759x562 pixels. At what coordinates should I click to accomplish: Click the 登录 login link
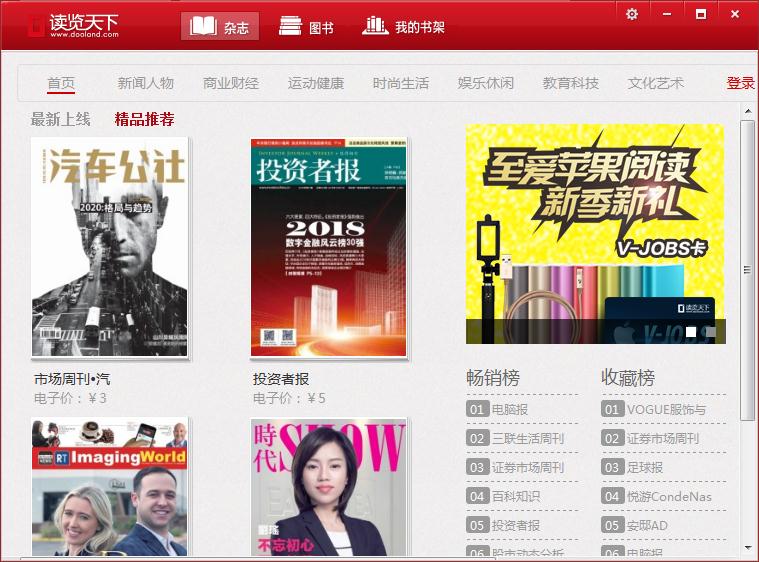point(741,83)
